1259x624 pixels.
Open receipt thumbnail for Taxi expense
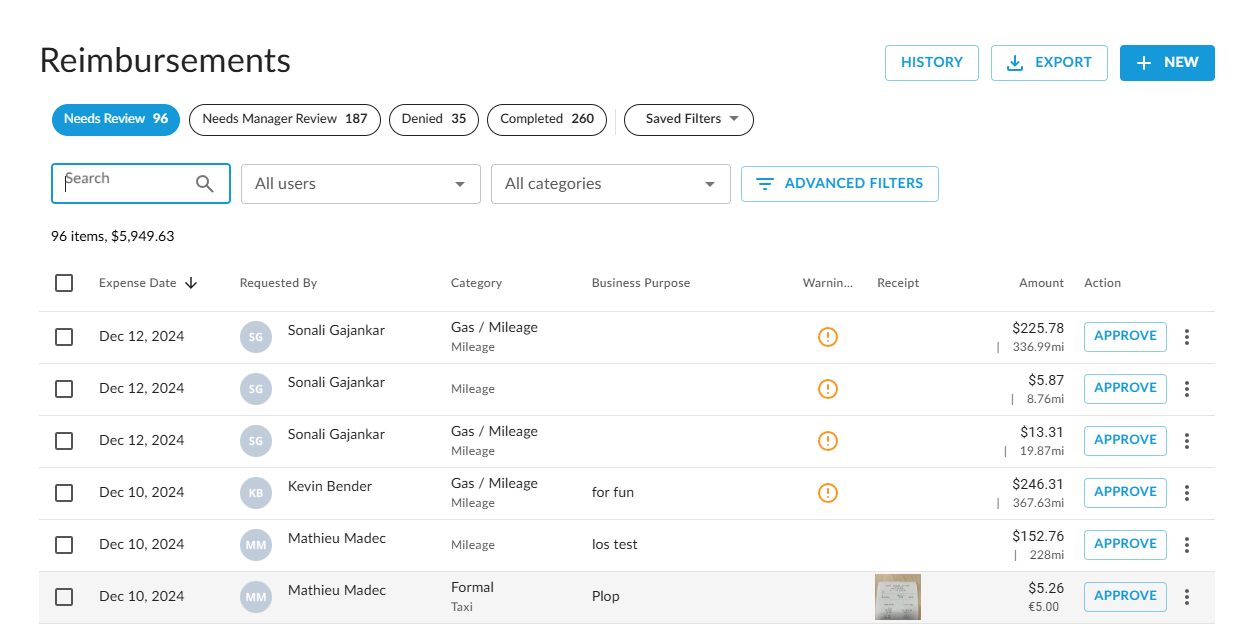[897, 597]
